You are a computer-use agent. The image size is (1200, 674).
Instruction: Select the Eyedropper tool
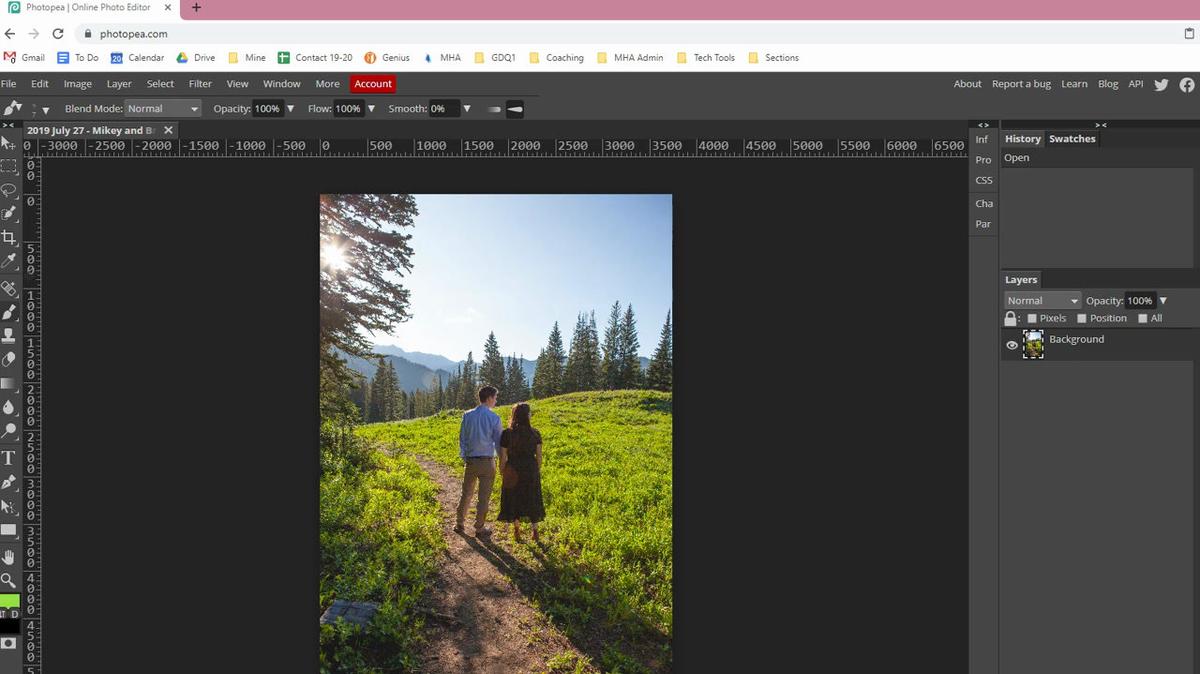[x=9, y=262]
